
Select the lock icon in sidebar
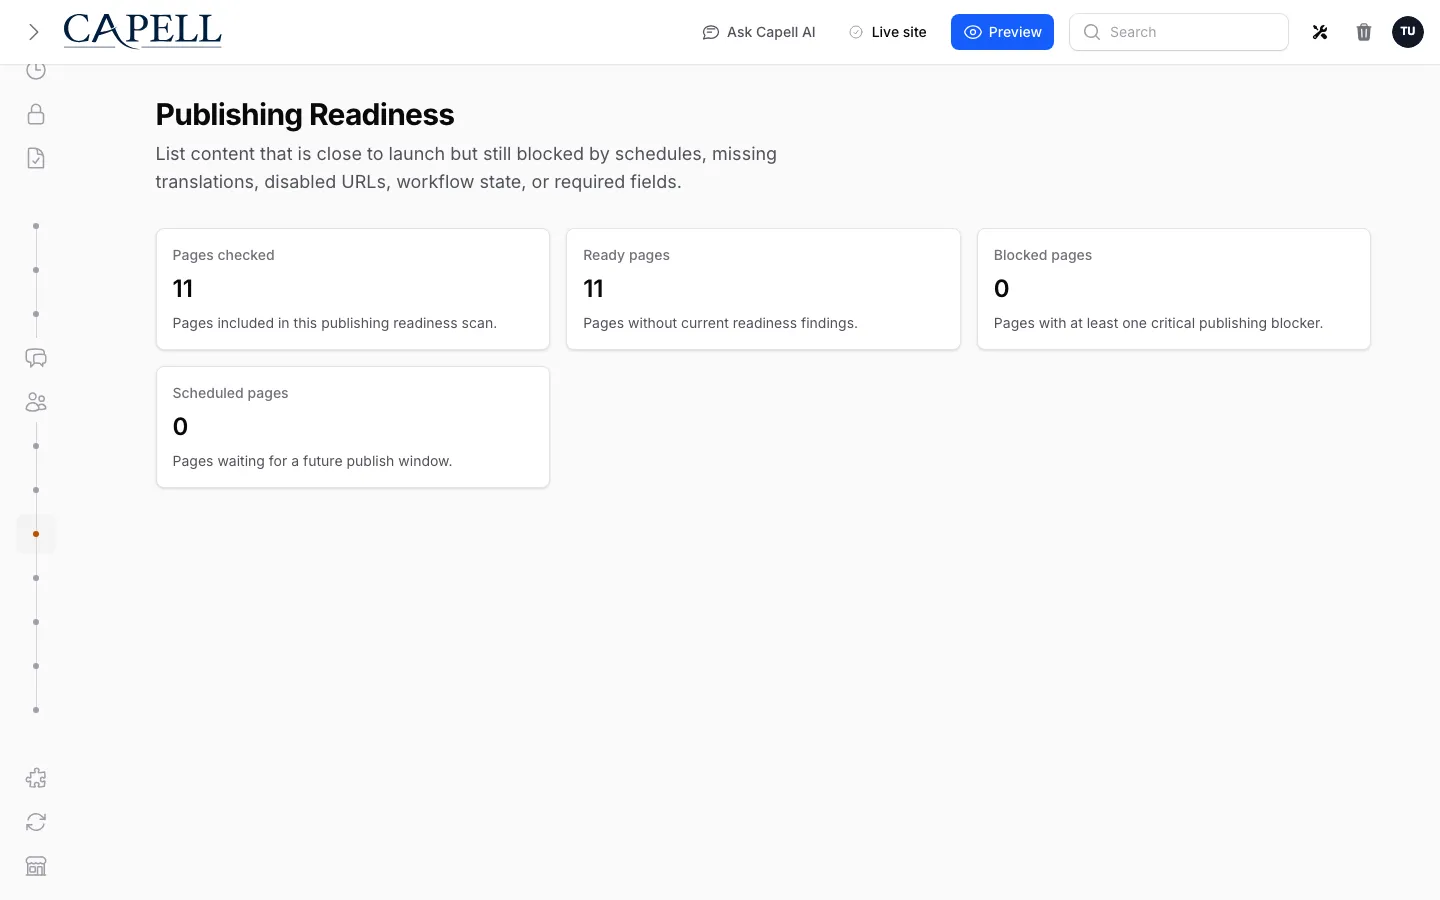(36, 114)
